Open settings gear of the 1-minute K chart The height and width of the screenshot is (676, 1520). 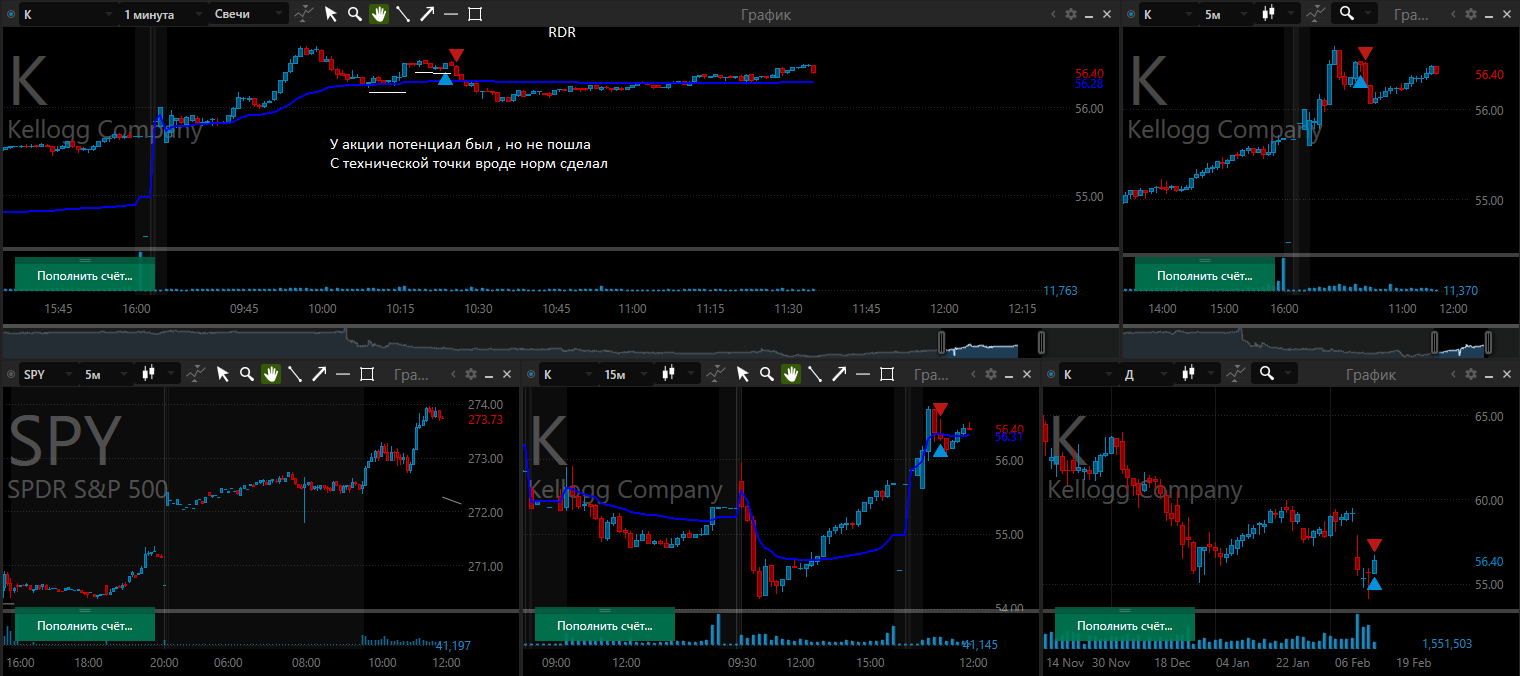(x=1071, y=14)
